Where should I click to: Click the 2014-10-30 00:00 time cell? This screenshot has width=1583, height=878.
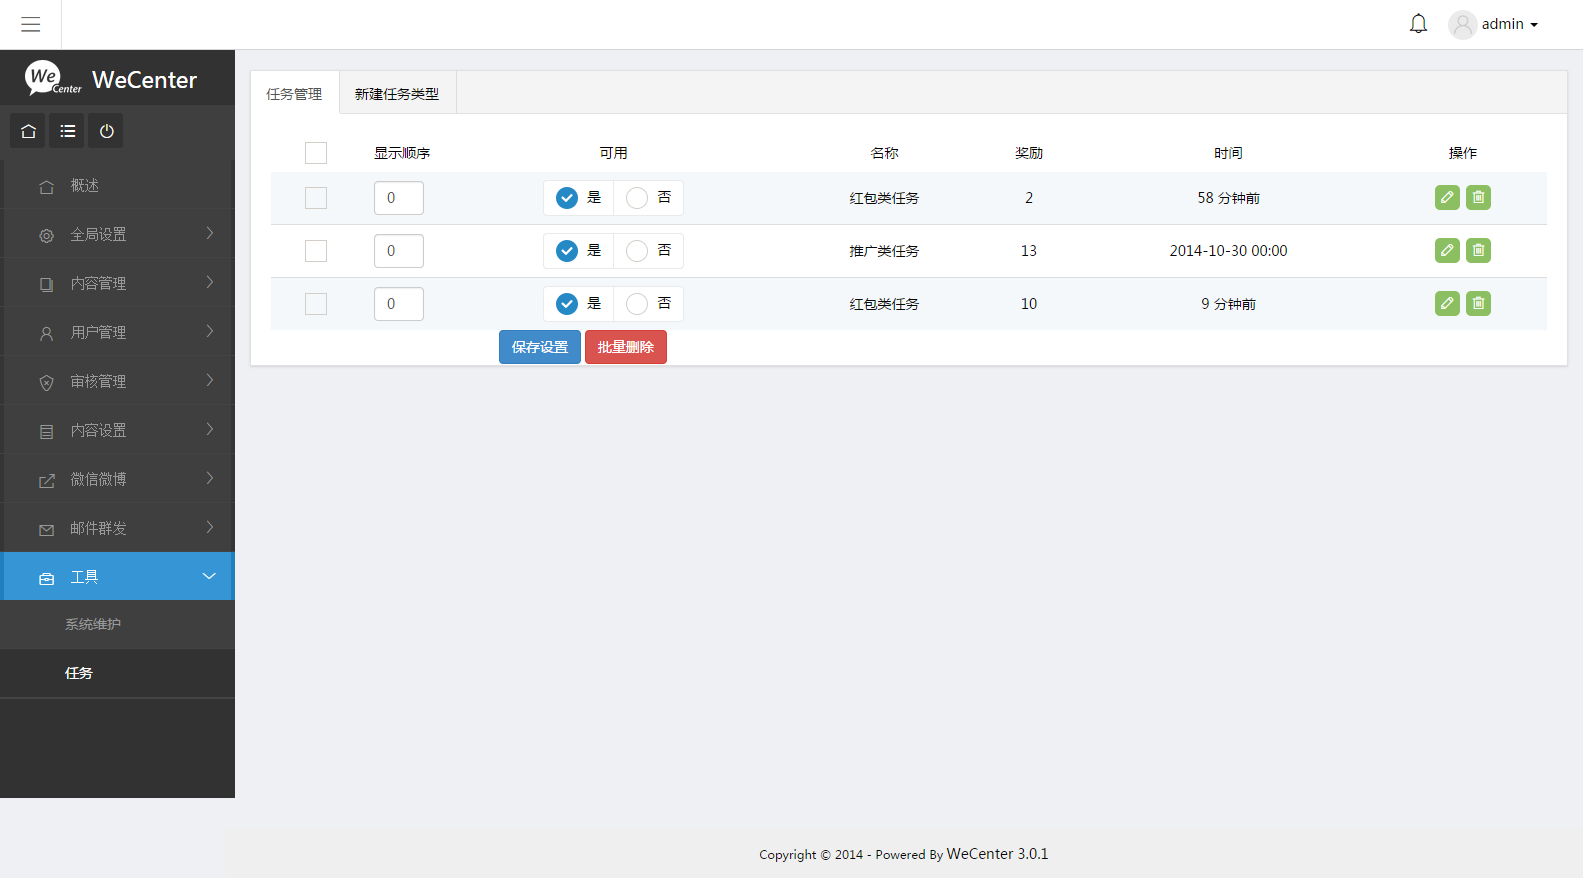coord(1228,251)
